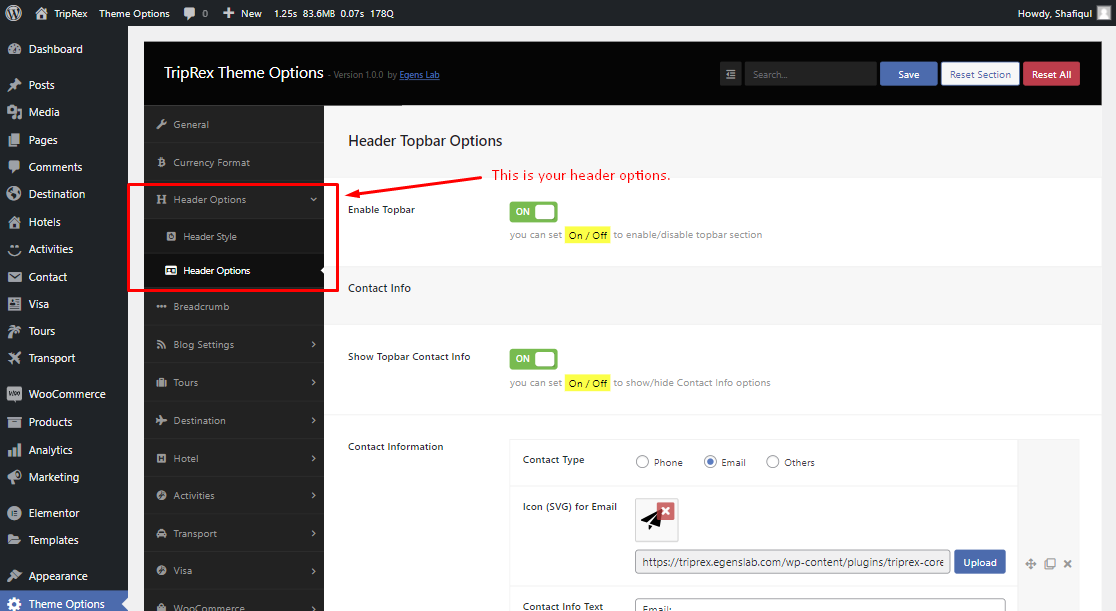Expand Blog Settings section arrow
1116x611 pixels.
[313, 345]
